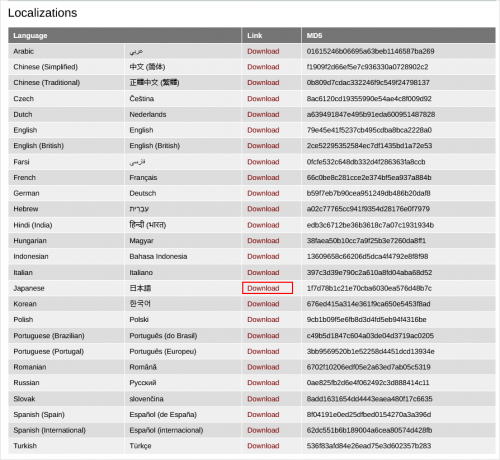Image resolution: width=500 pixels, height=460 pixels.
Task: Click the German Download link
Action: coord(263,193)
